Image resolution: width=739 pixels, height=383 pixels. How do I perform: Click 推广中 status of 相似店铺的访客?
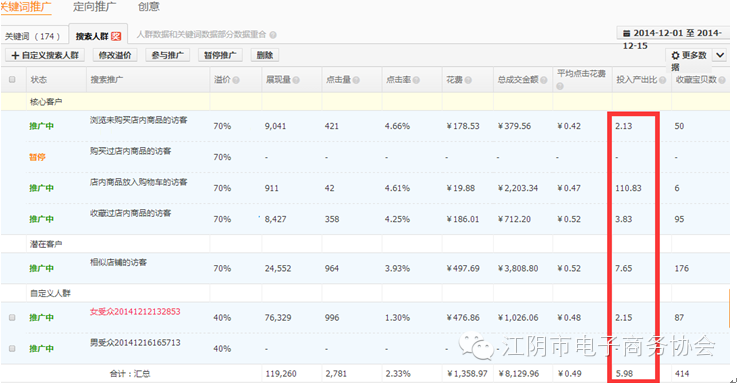41,268
